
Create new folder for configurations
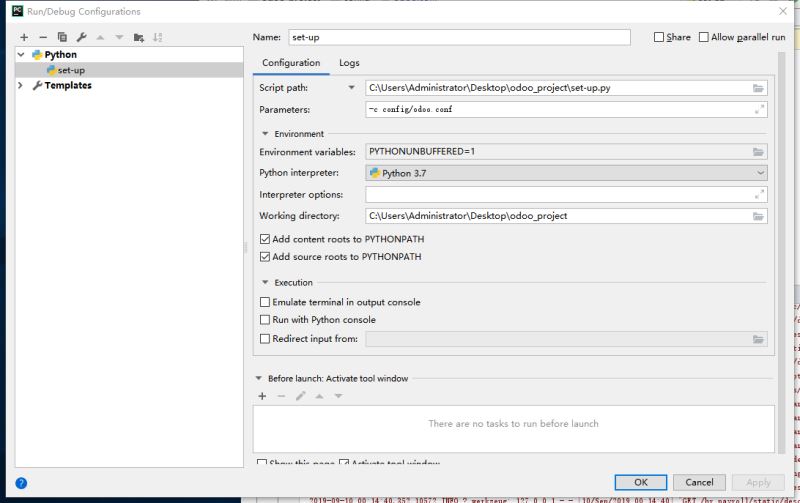(x=138, y=37)
